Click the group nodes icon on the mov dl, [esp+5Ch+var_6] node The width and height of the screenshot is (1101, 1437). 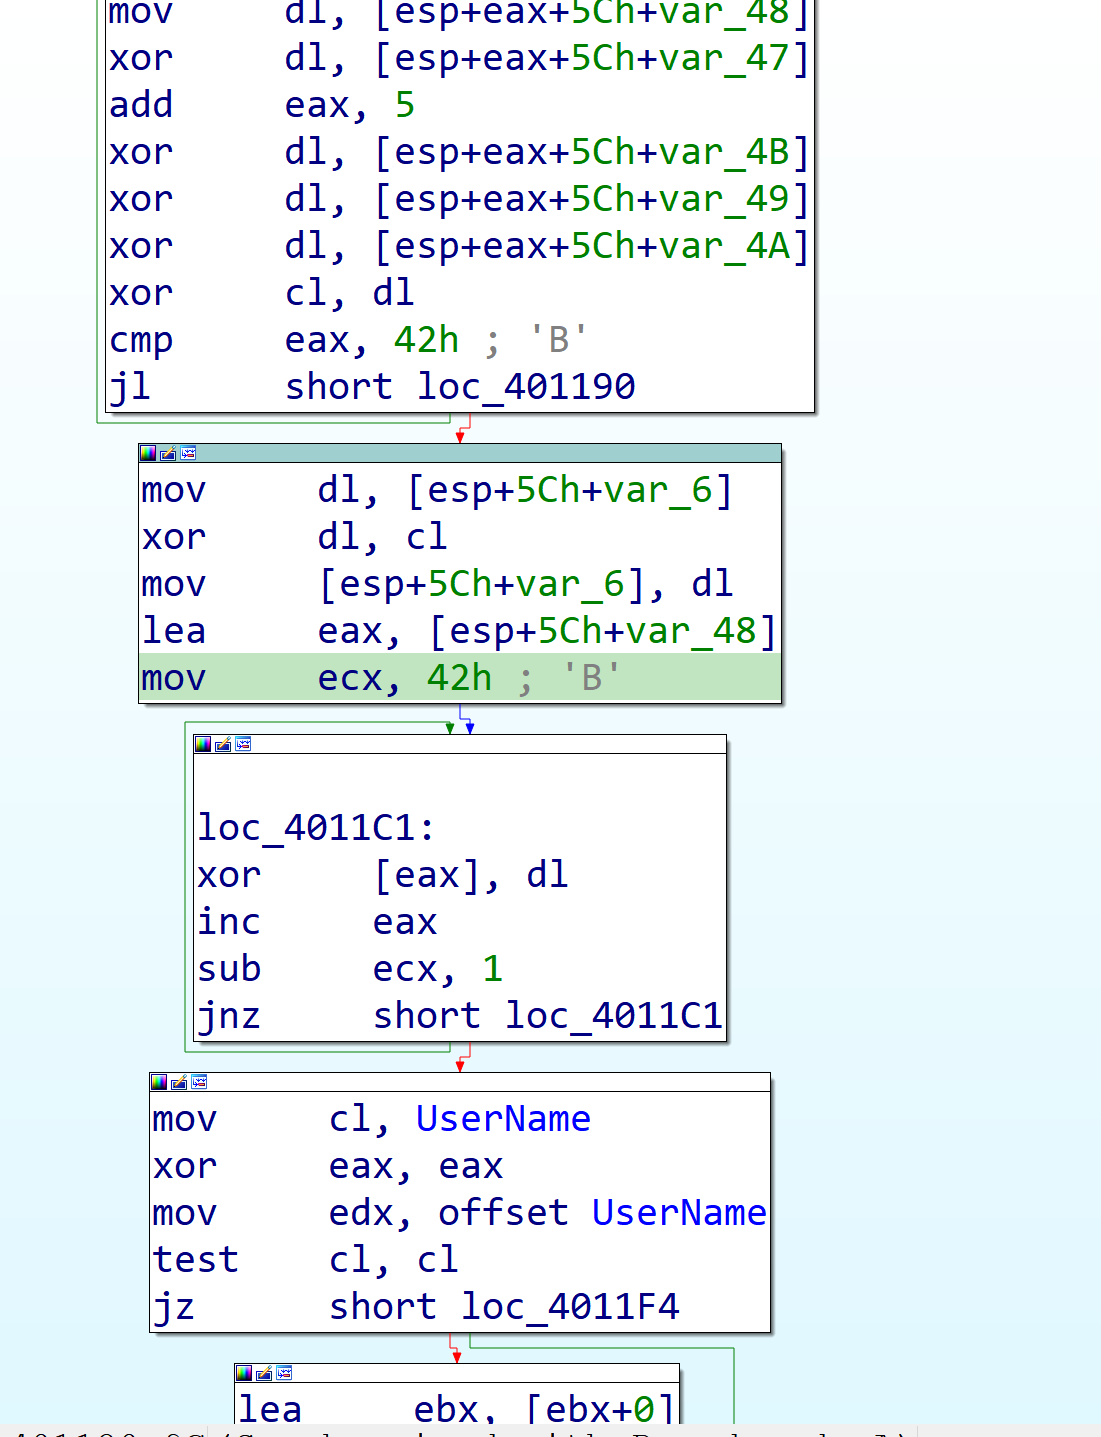tap(188, 453)
